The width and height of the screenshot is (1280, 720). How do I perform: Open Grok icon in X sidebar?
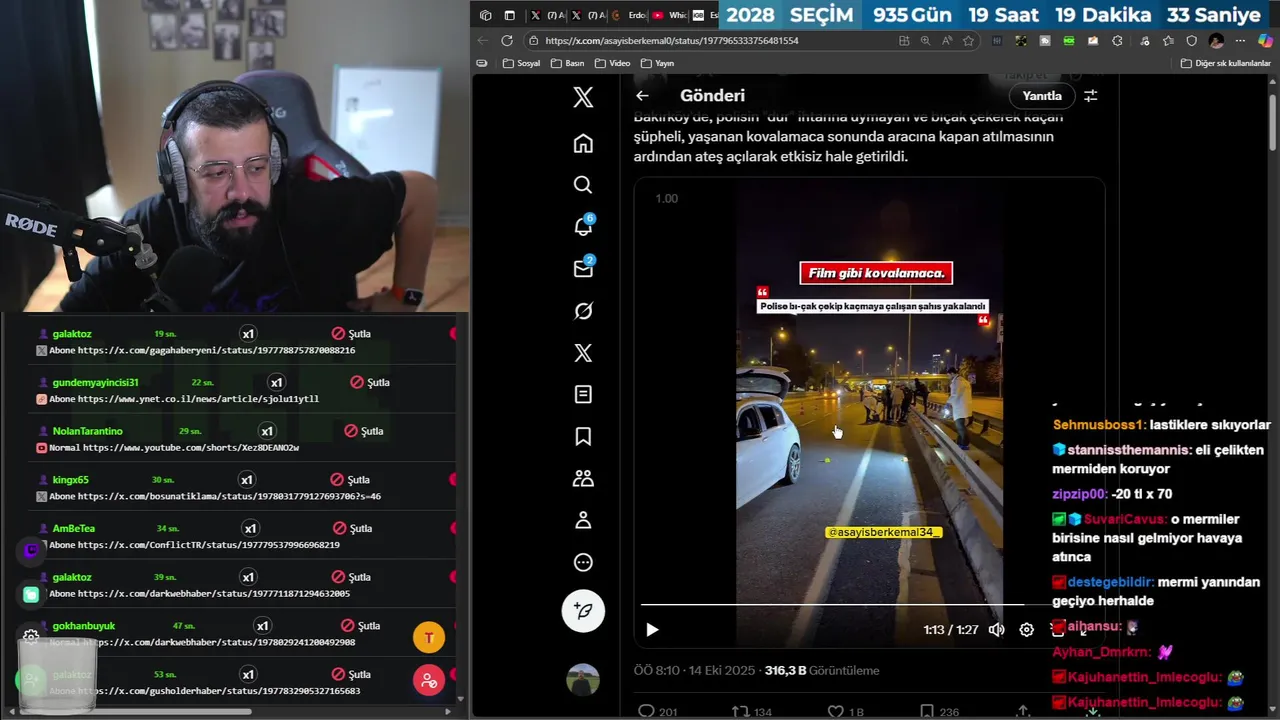tap(583, 311)
